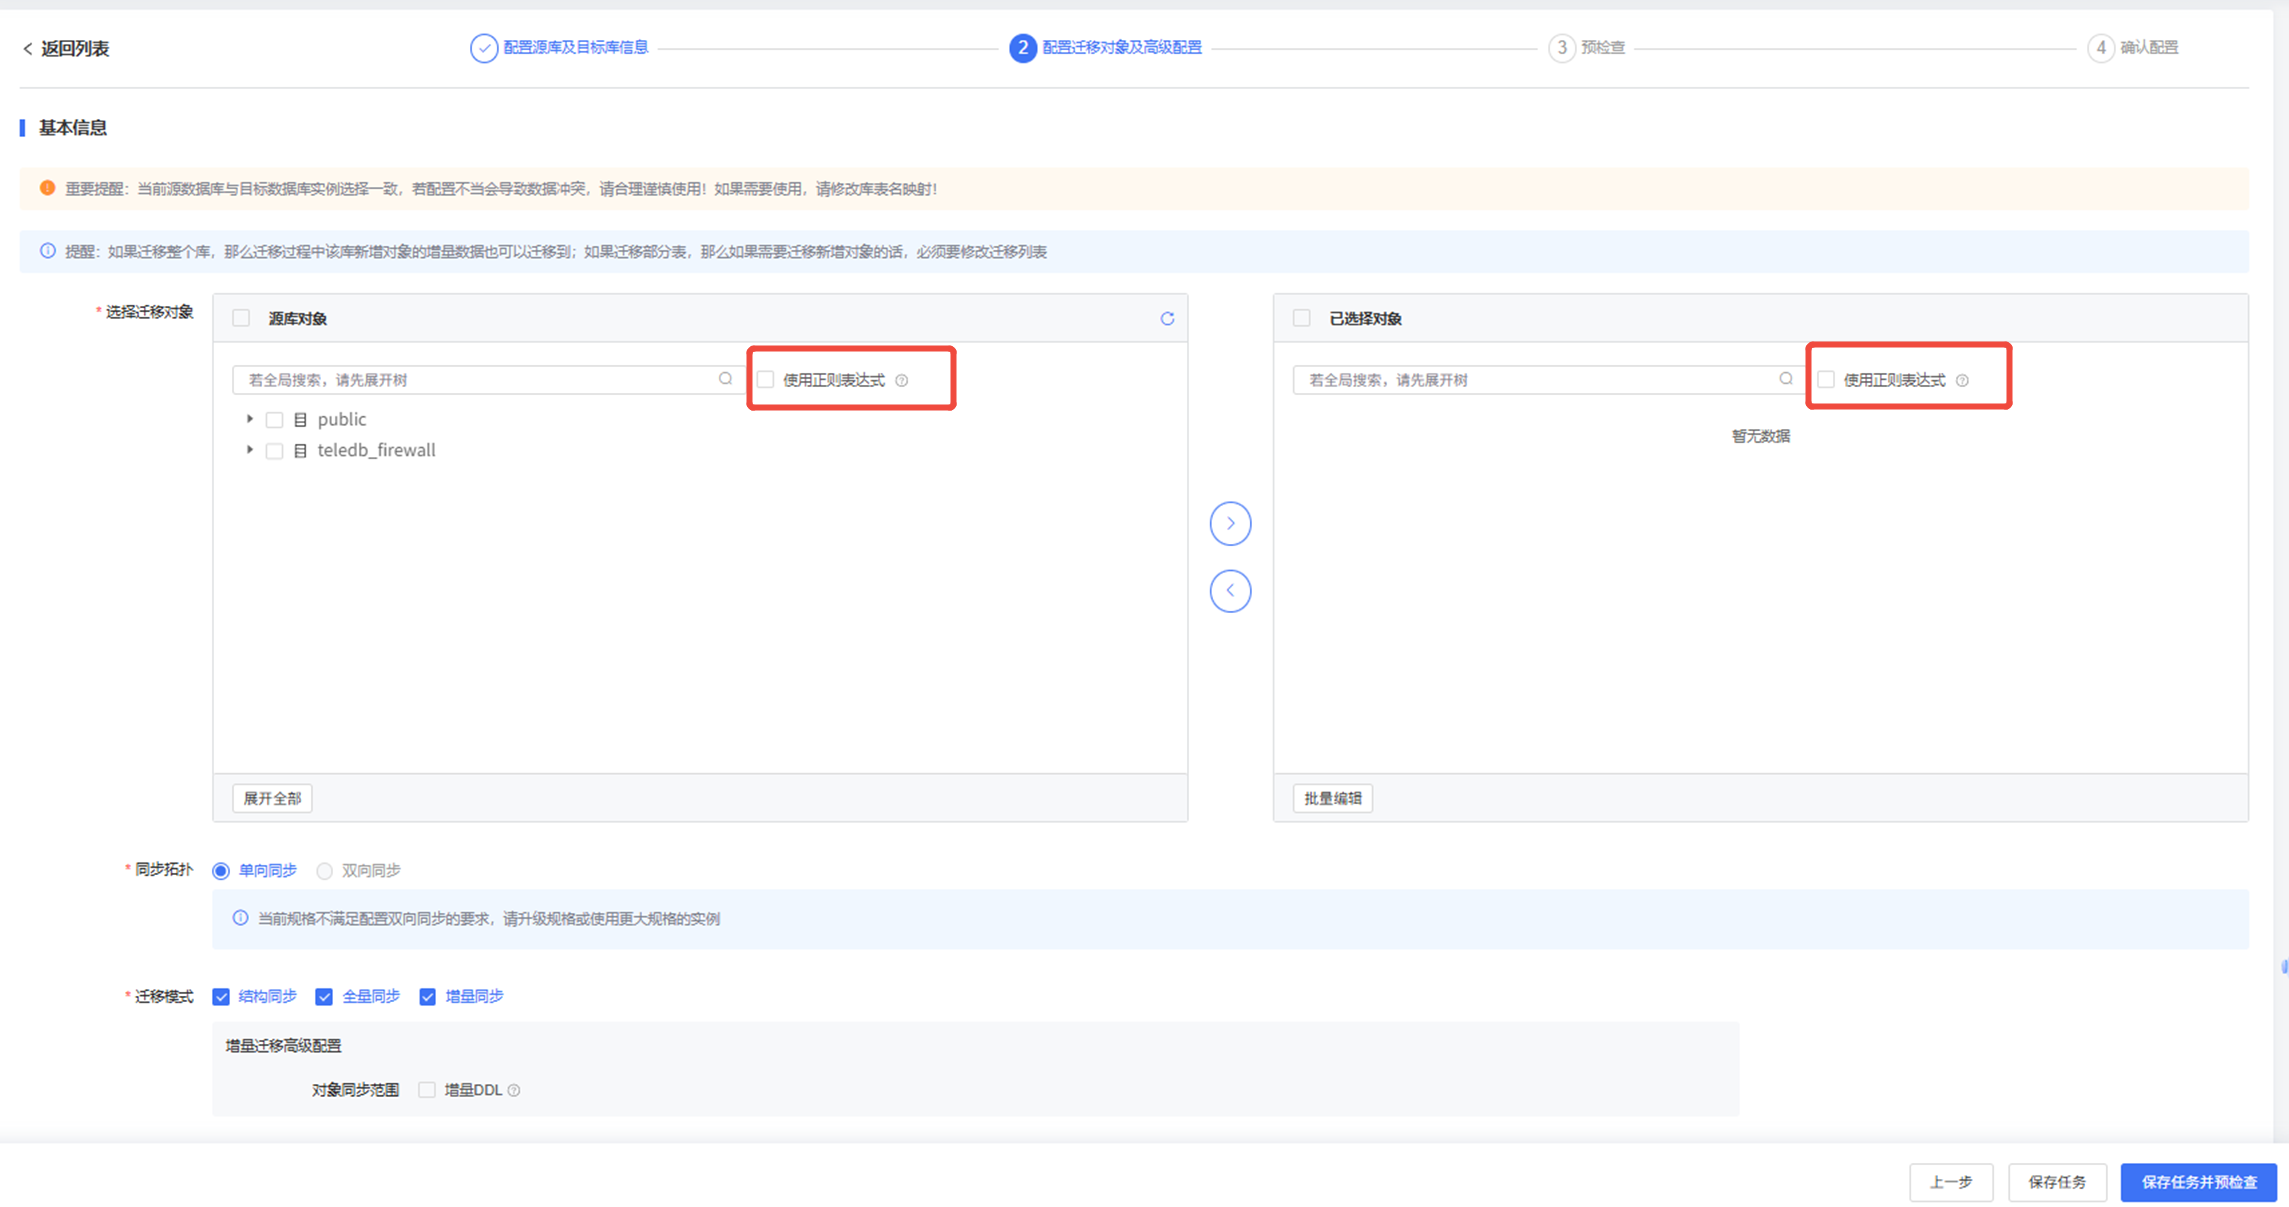Click the refresh icon in source objects panel
2289x1207 pixels.
pos(1166,319)
